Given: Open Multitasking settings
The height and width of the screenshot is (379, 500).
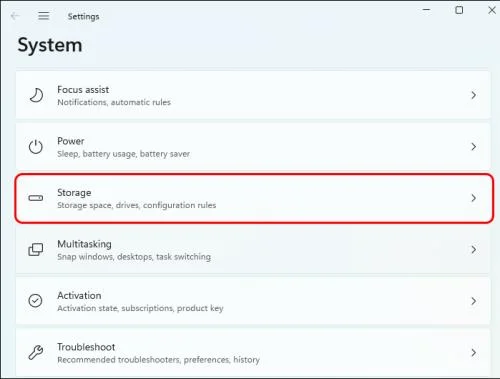Looking at the screenshot, I should 253,250.
